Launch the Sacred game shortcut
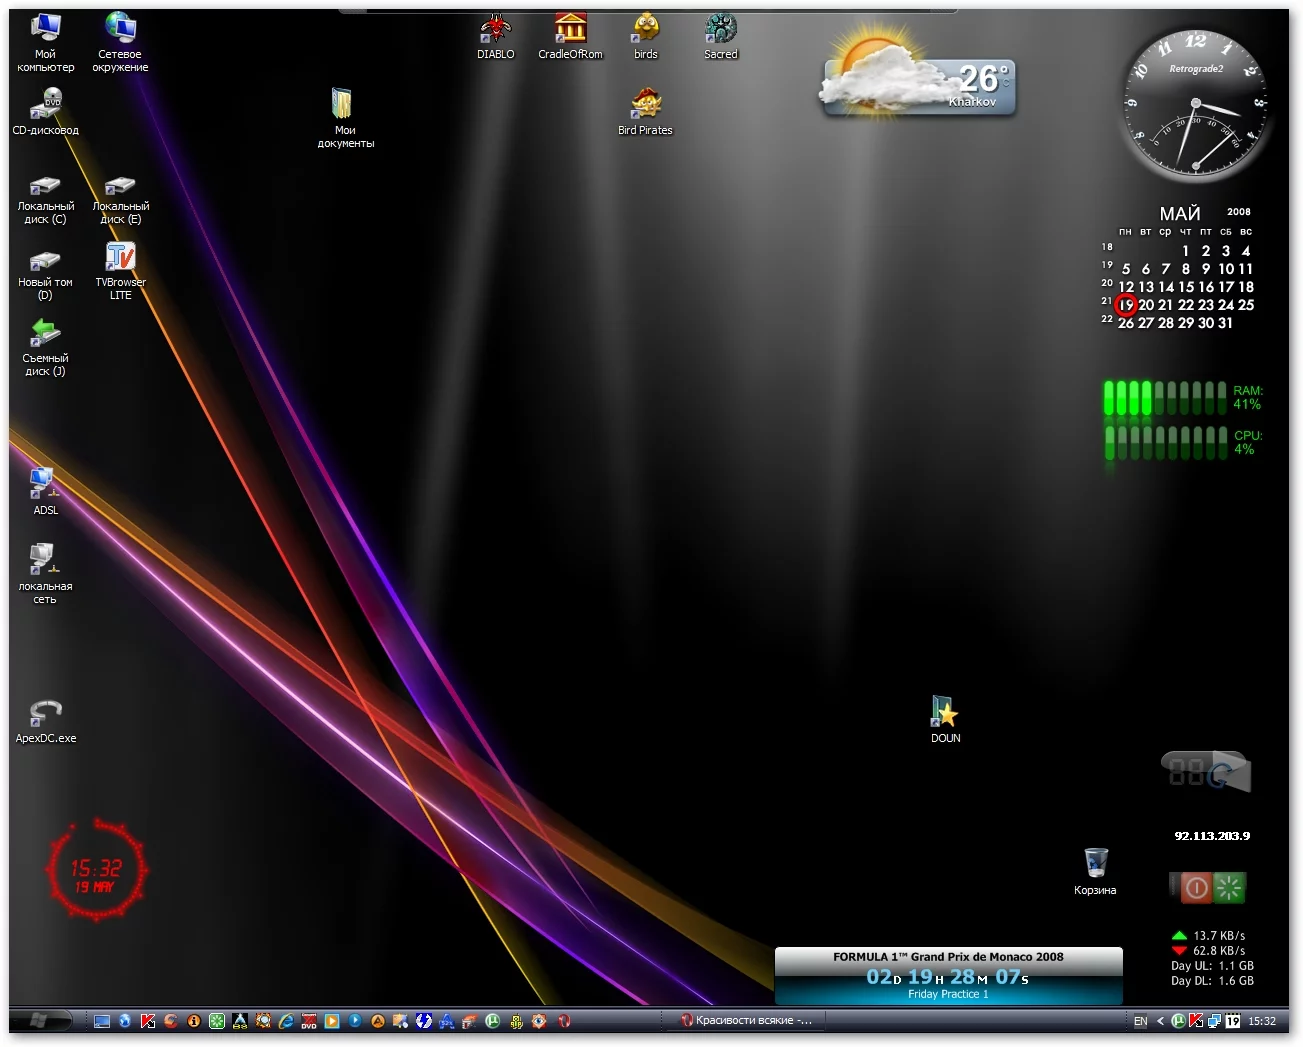 [720, 30]
